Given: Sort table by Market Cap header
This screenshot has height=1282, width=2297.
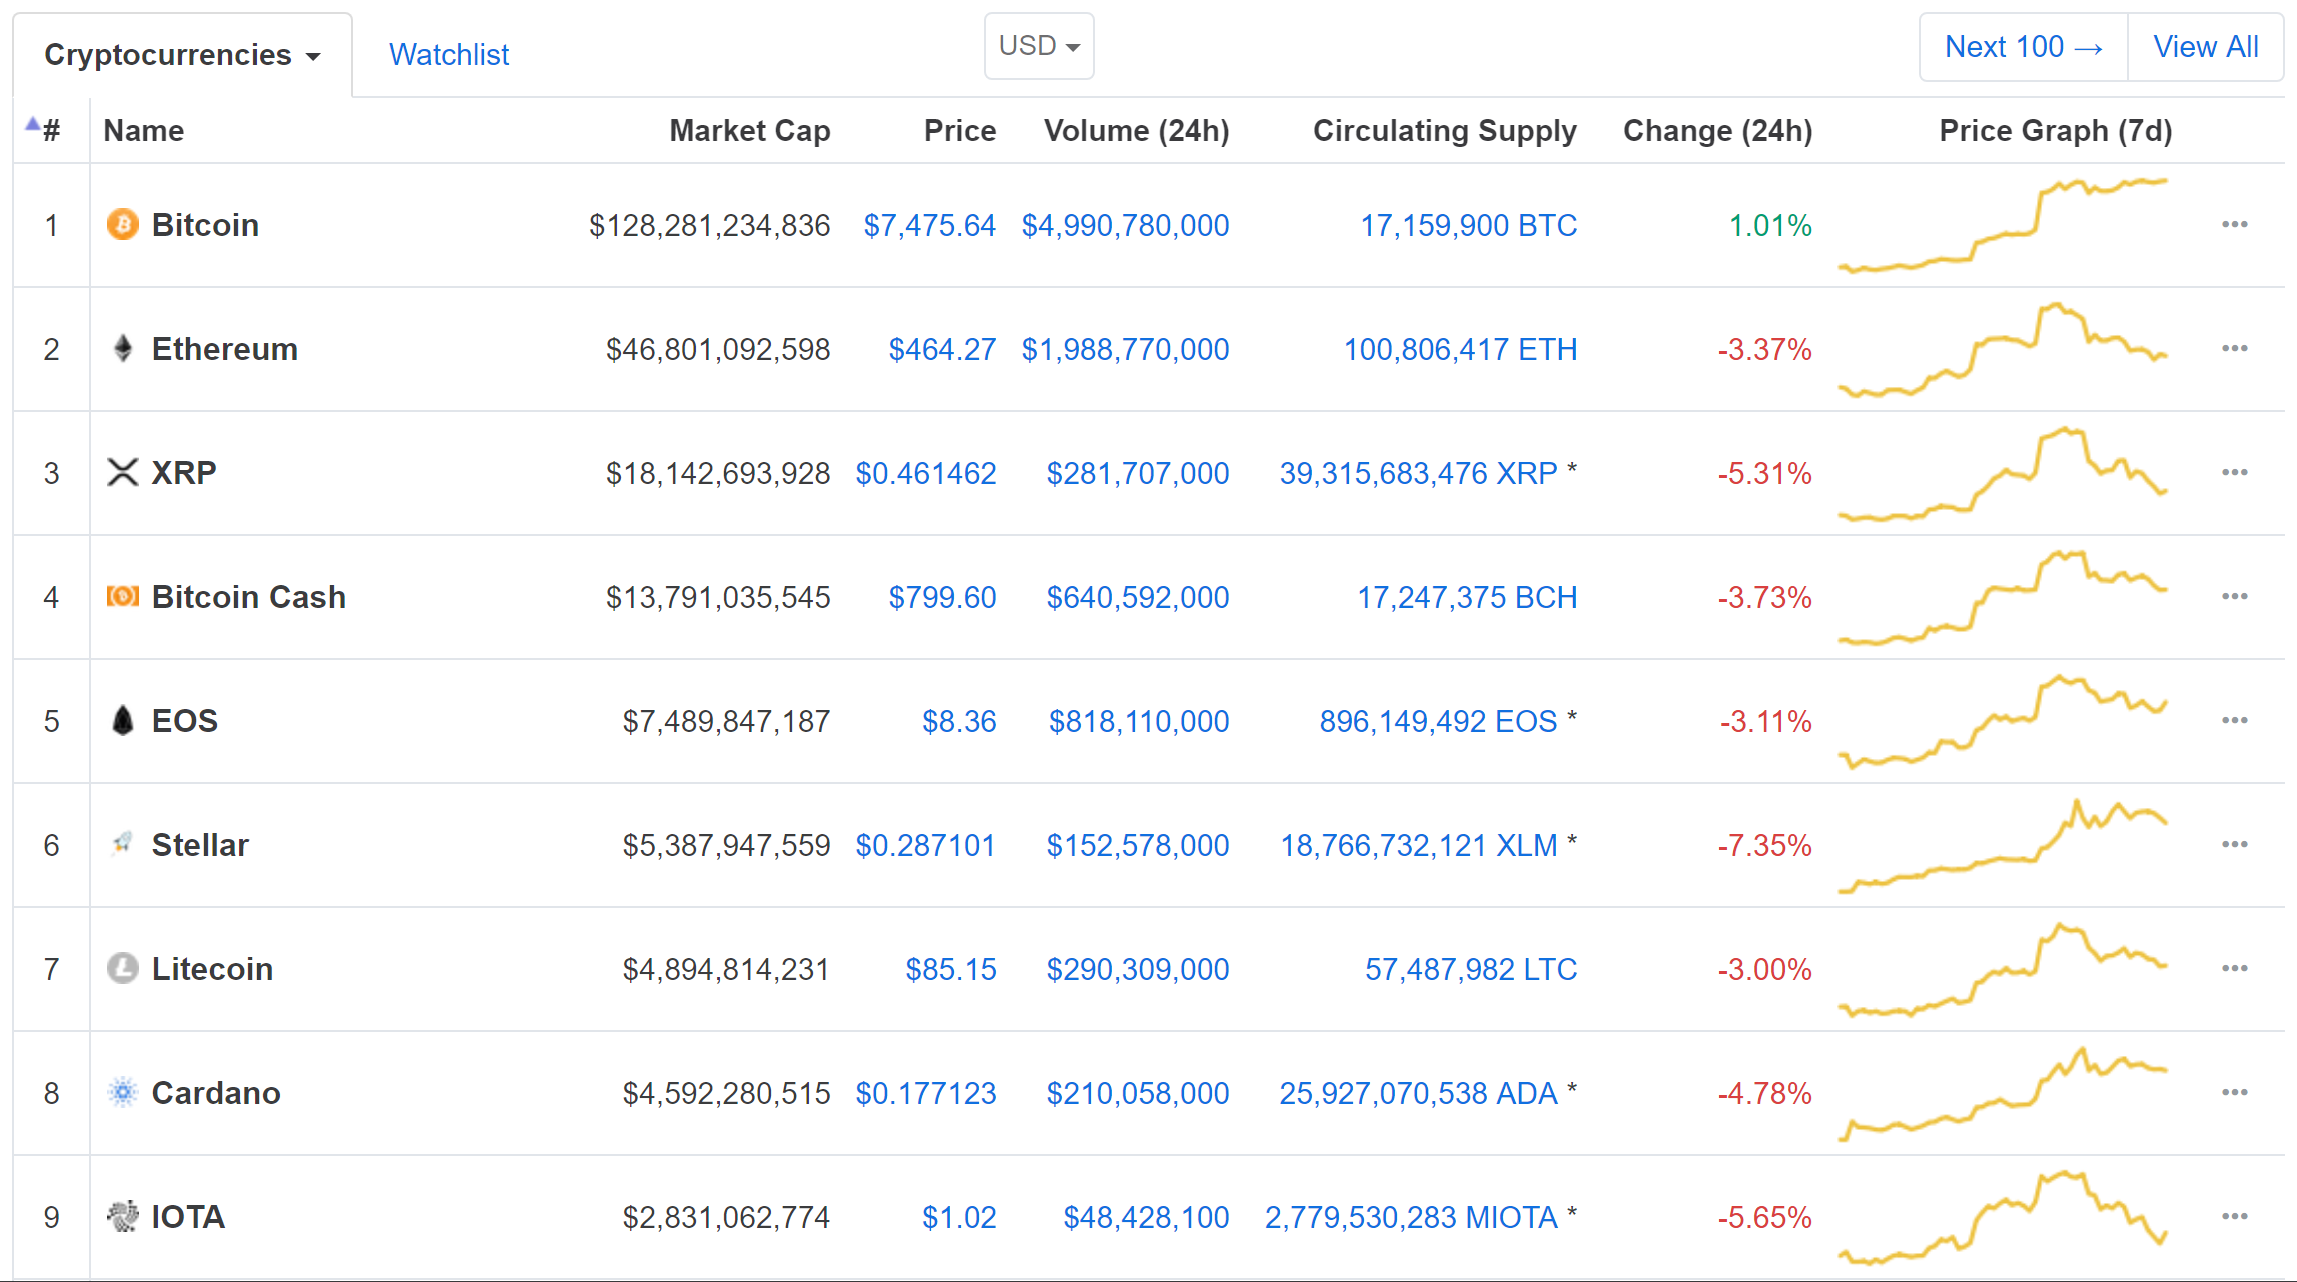Looking at the screenshot, I should point(750,130).
